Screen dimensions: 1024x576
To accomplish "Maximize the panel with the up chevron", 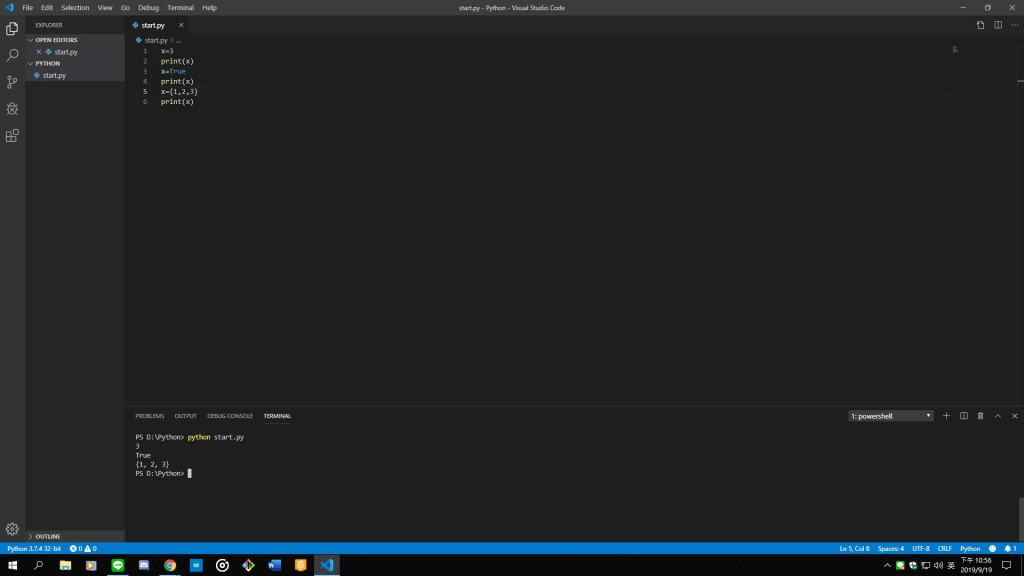I will pyautogui.click(x=997, y=416).
